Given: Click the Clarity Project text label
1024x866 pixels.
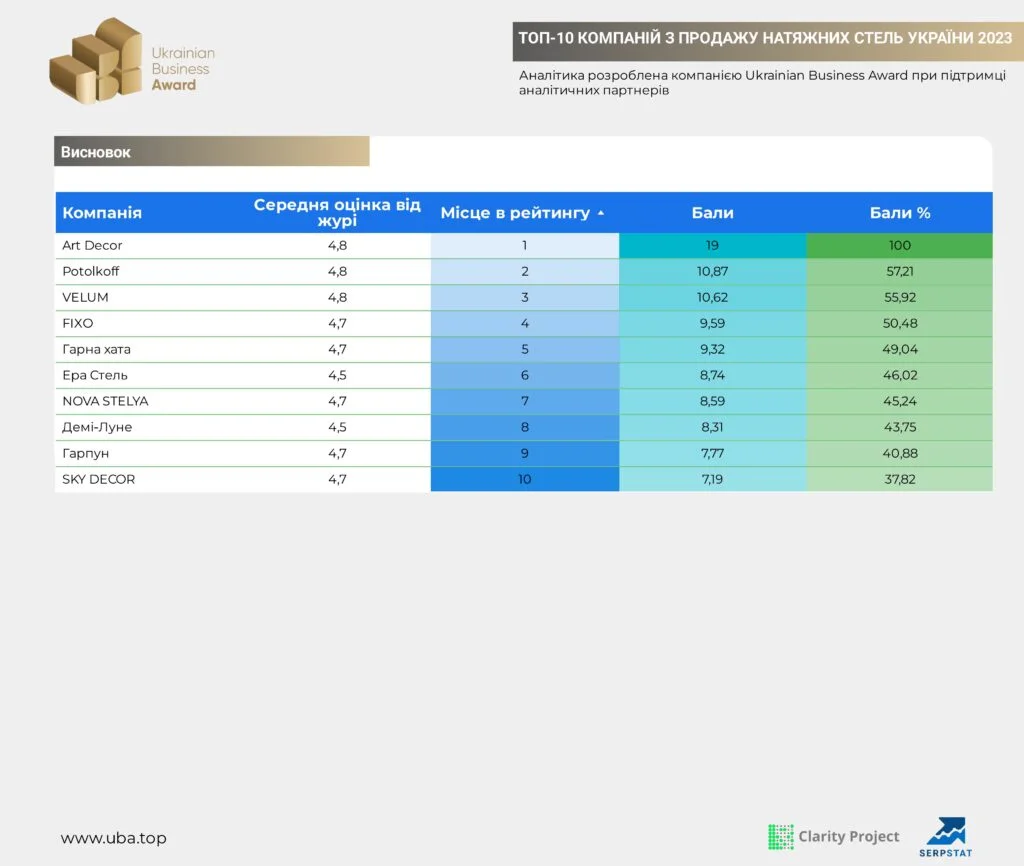Looking at the screenshot, I should pos(849,837).
